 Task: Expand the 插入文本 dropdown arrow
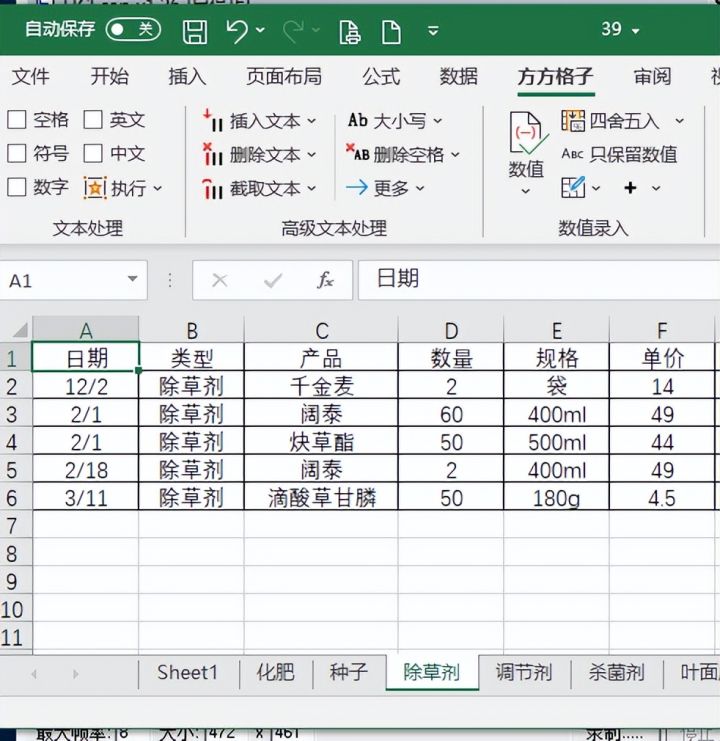coord(312,121)
